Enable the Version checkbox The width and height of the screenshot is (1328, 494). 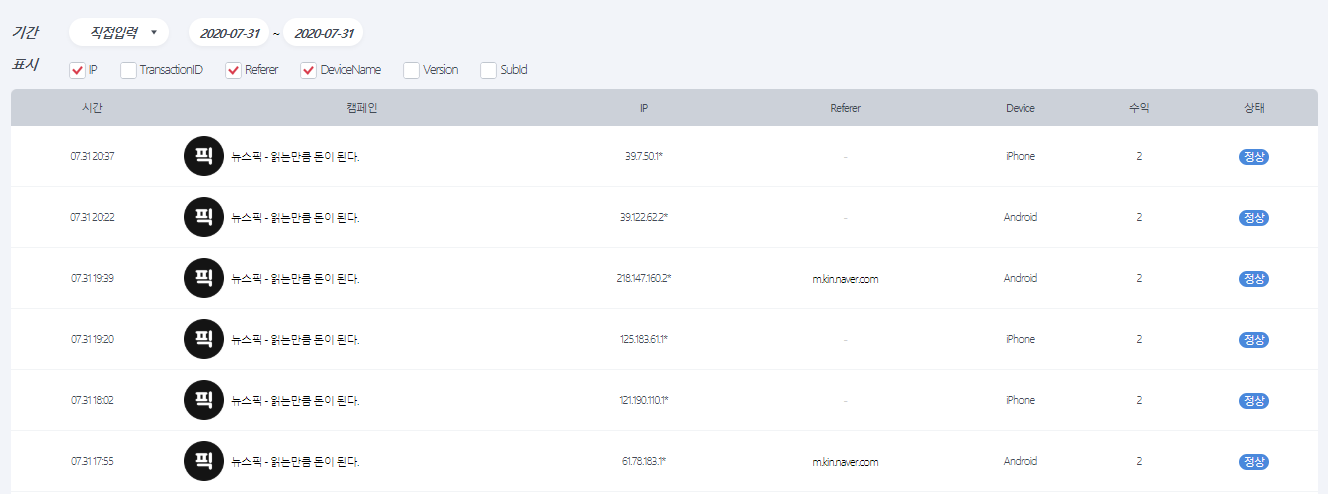(411, 70)
